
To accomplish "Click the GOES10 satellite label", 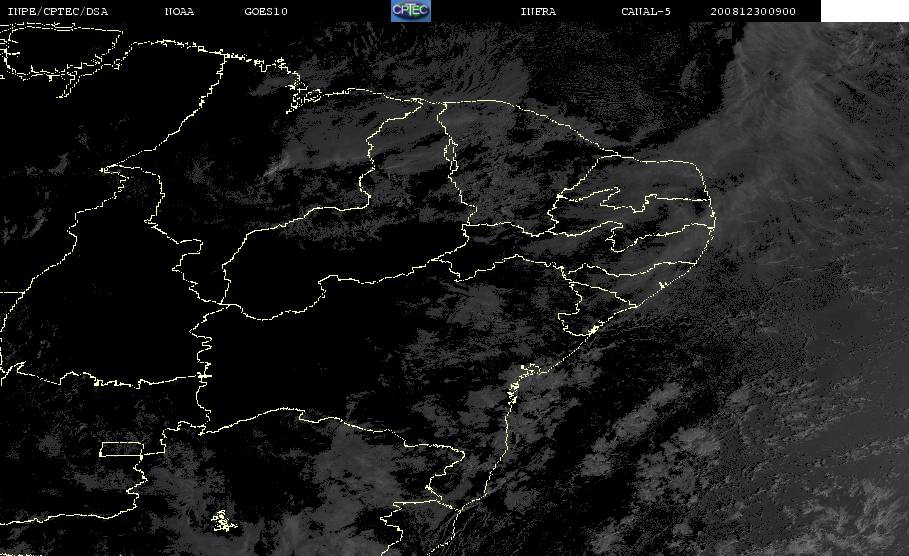I will (x=266, y=12).
